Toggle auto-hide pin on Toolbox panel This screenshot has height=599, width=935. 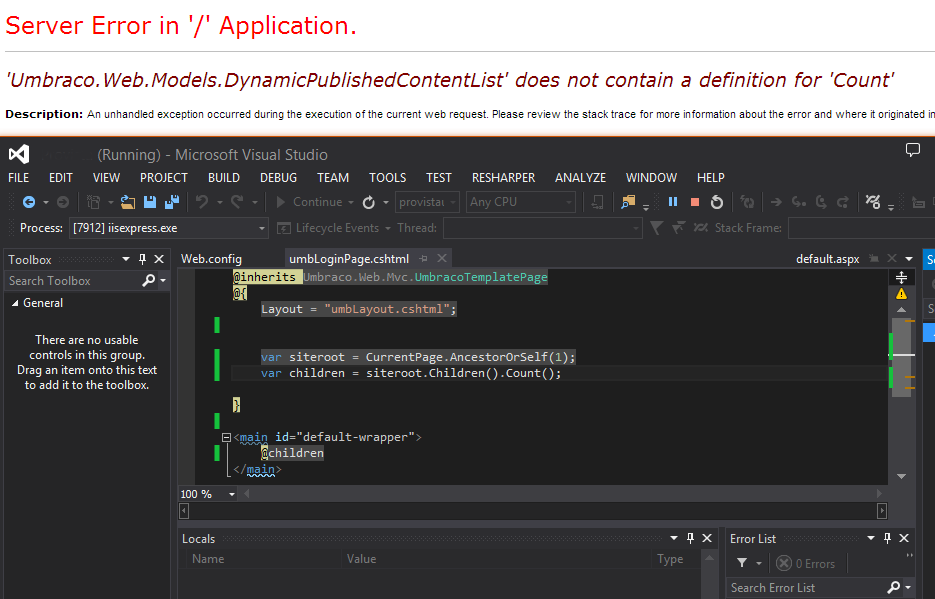[142, 259]
